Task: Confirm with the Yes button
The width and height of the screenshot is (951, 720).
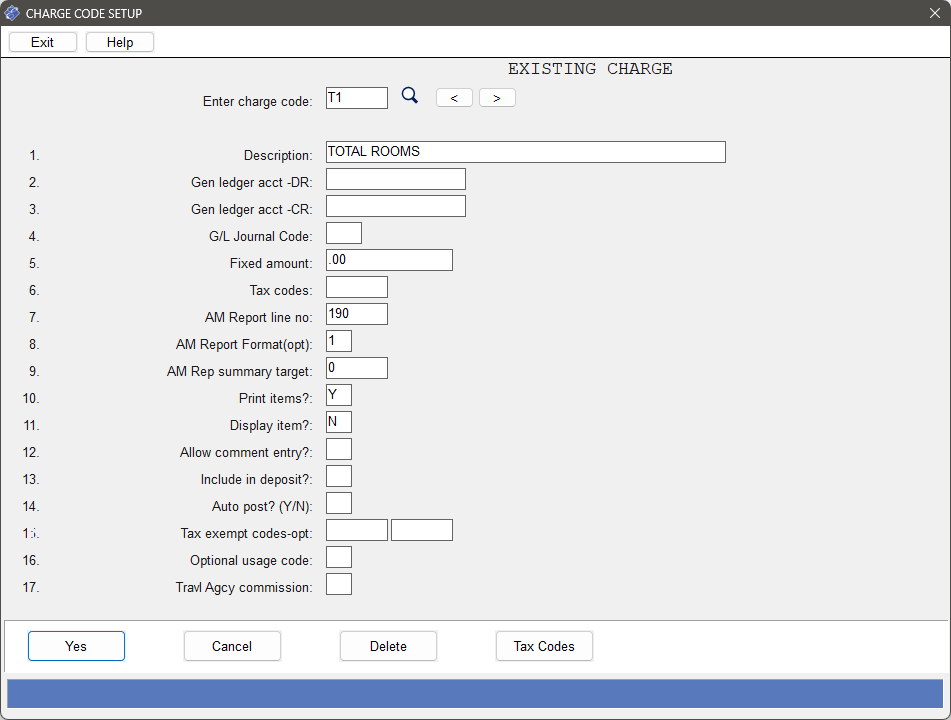Action: click(x=76, y=646)
